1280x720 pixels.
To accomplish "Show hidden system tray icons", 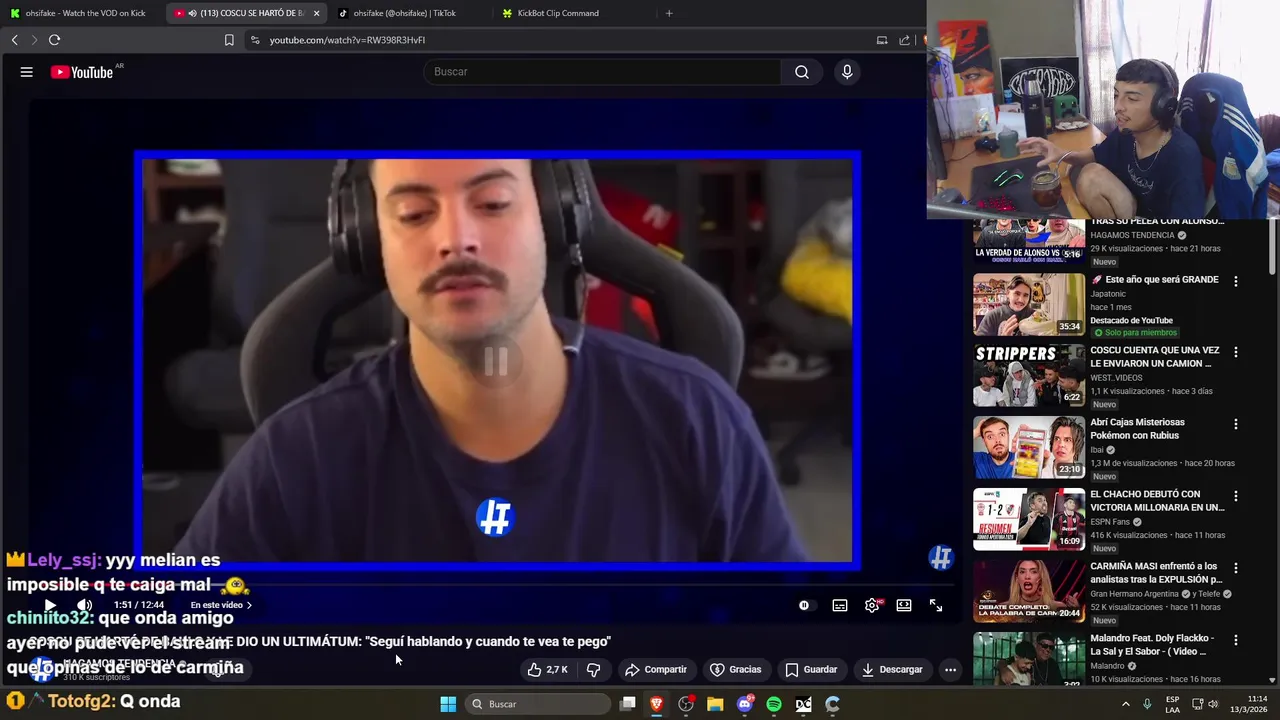I will (x=1125, y=704).
